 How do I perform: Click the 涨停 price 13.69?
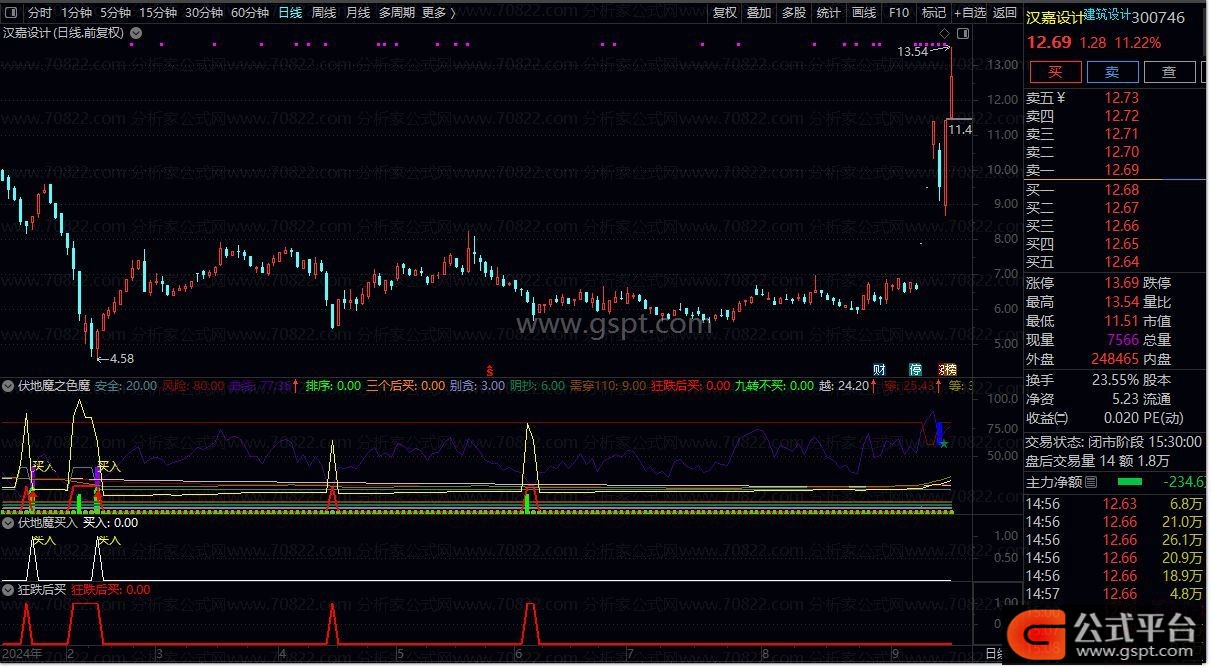pos(1122,284)
